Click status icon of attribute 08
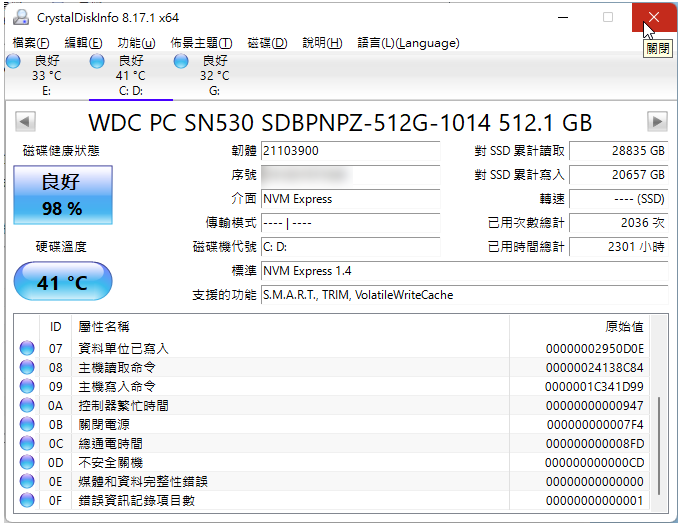The width and height of the screenshot is (682, 527). (27, 367)
